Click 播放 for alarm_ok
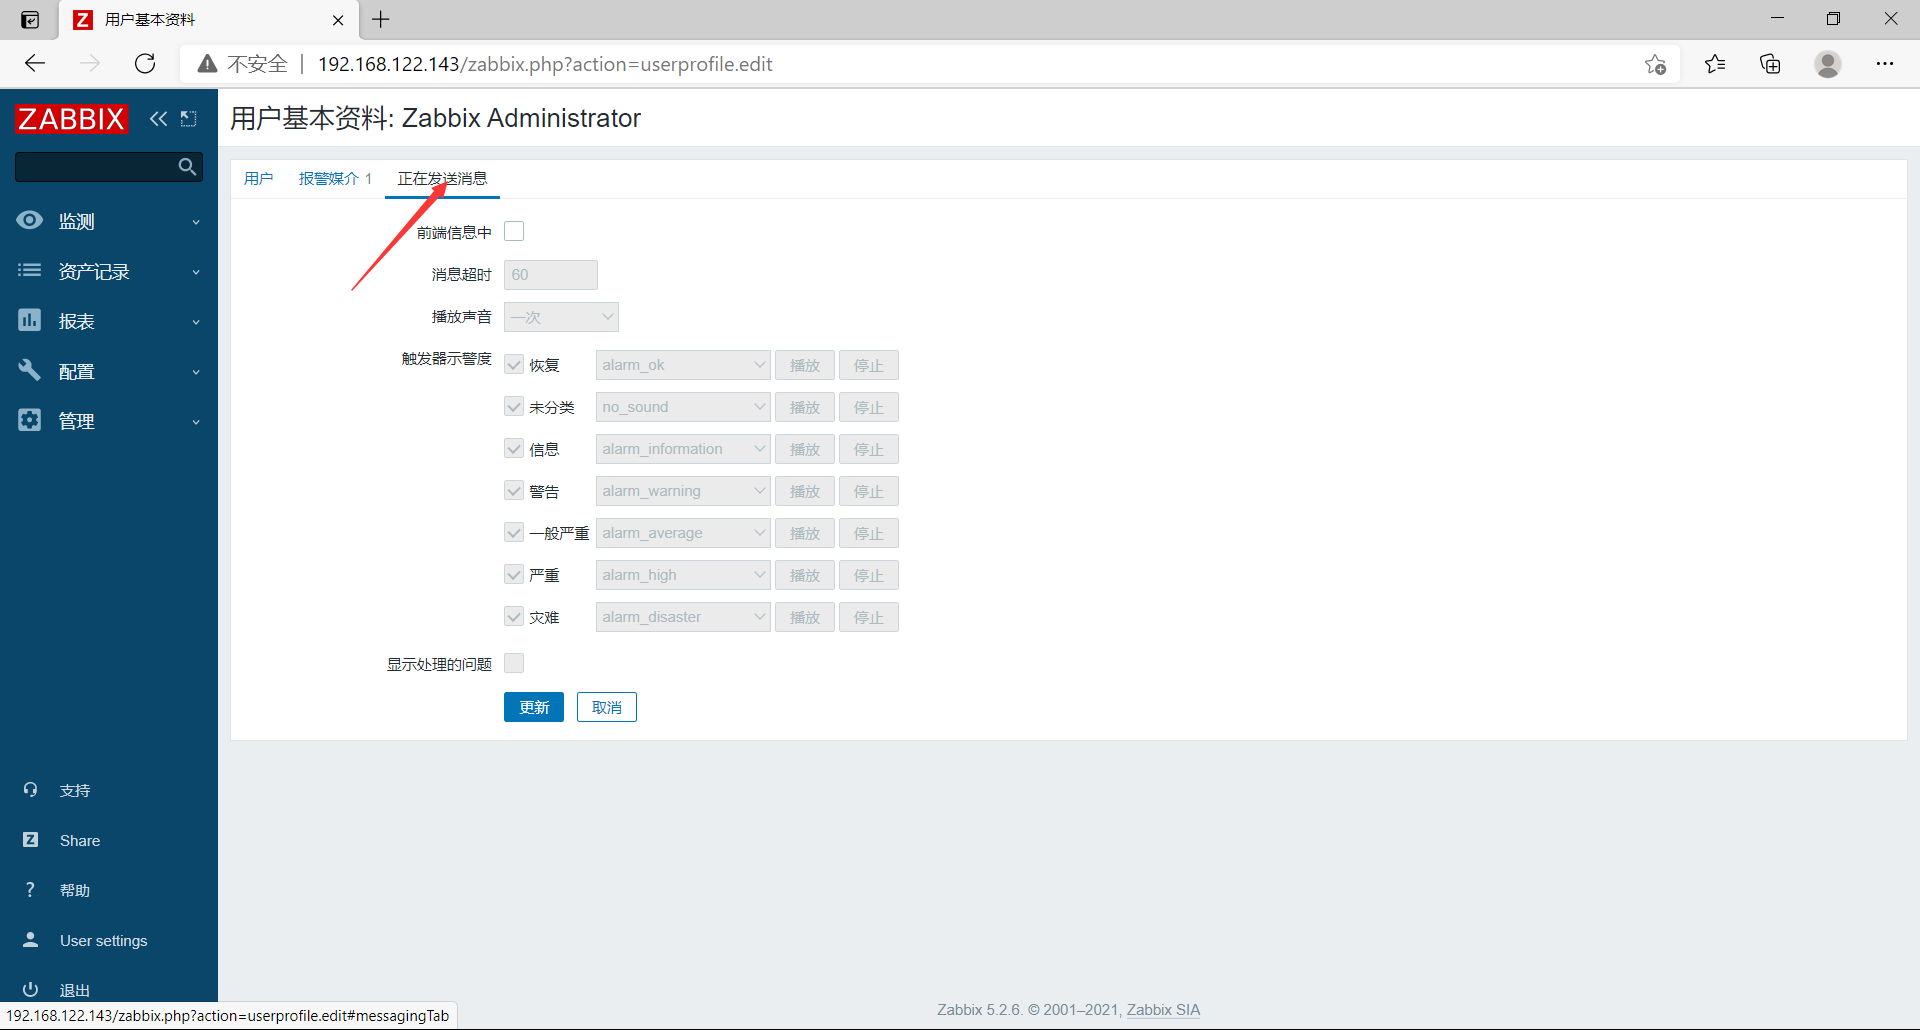This screenshot has height=1030, width=1920. pyautogui.click(x=805, y=365)
